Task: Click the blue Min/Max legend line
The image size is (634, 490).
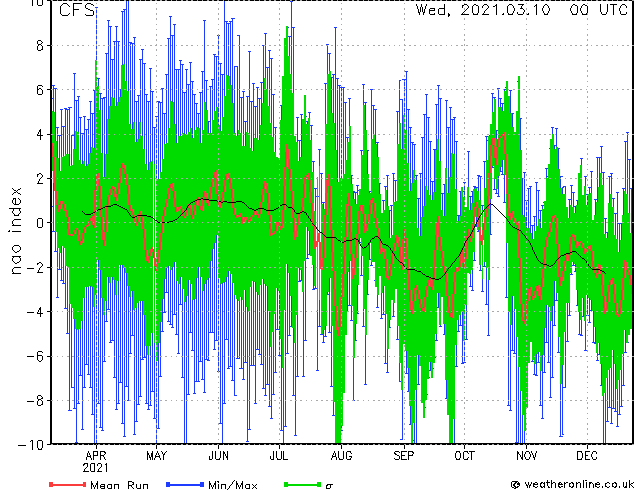Action: 185,484
